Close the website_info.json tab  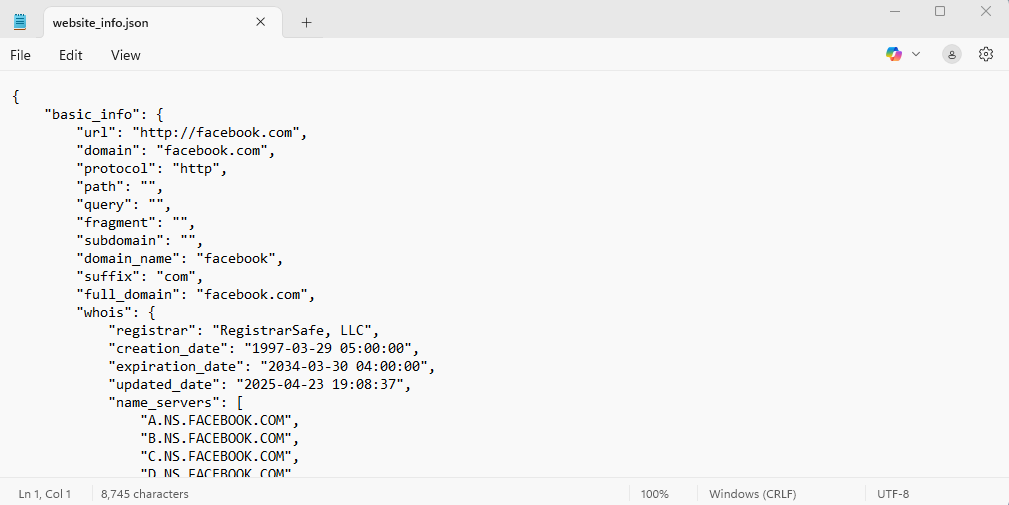[261, 22]
